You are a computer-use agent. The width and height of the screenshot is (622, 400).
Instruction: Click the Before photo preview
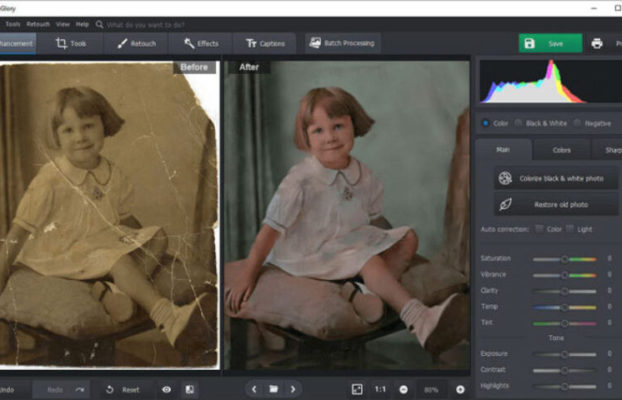coord(109,214)
